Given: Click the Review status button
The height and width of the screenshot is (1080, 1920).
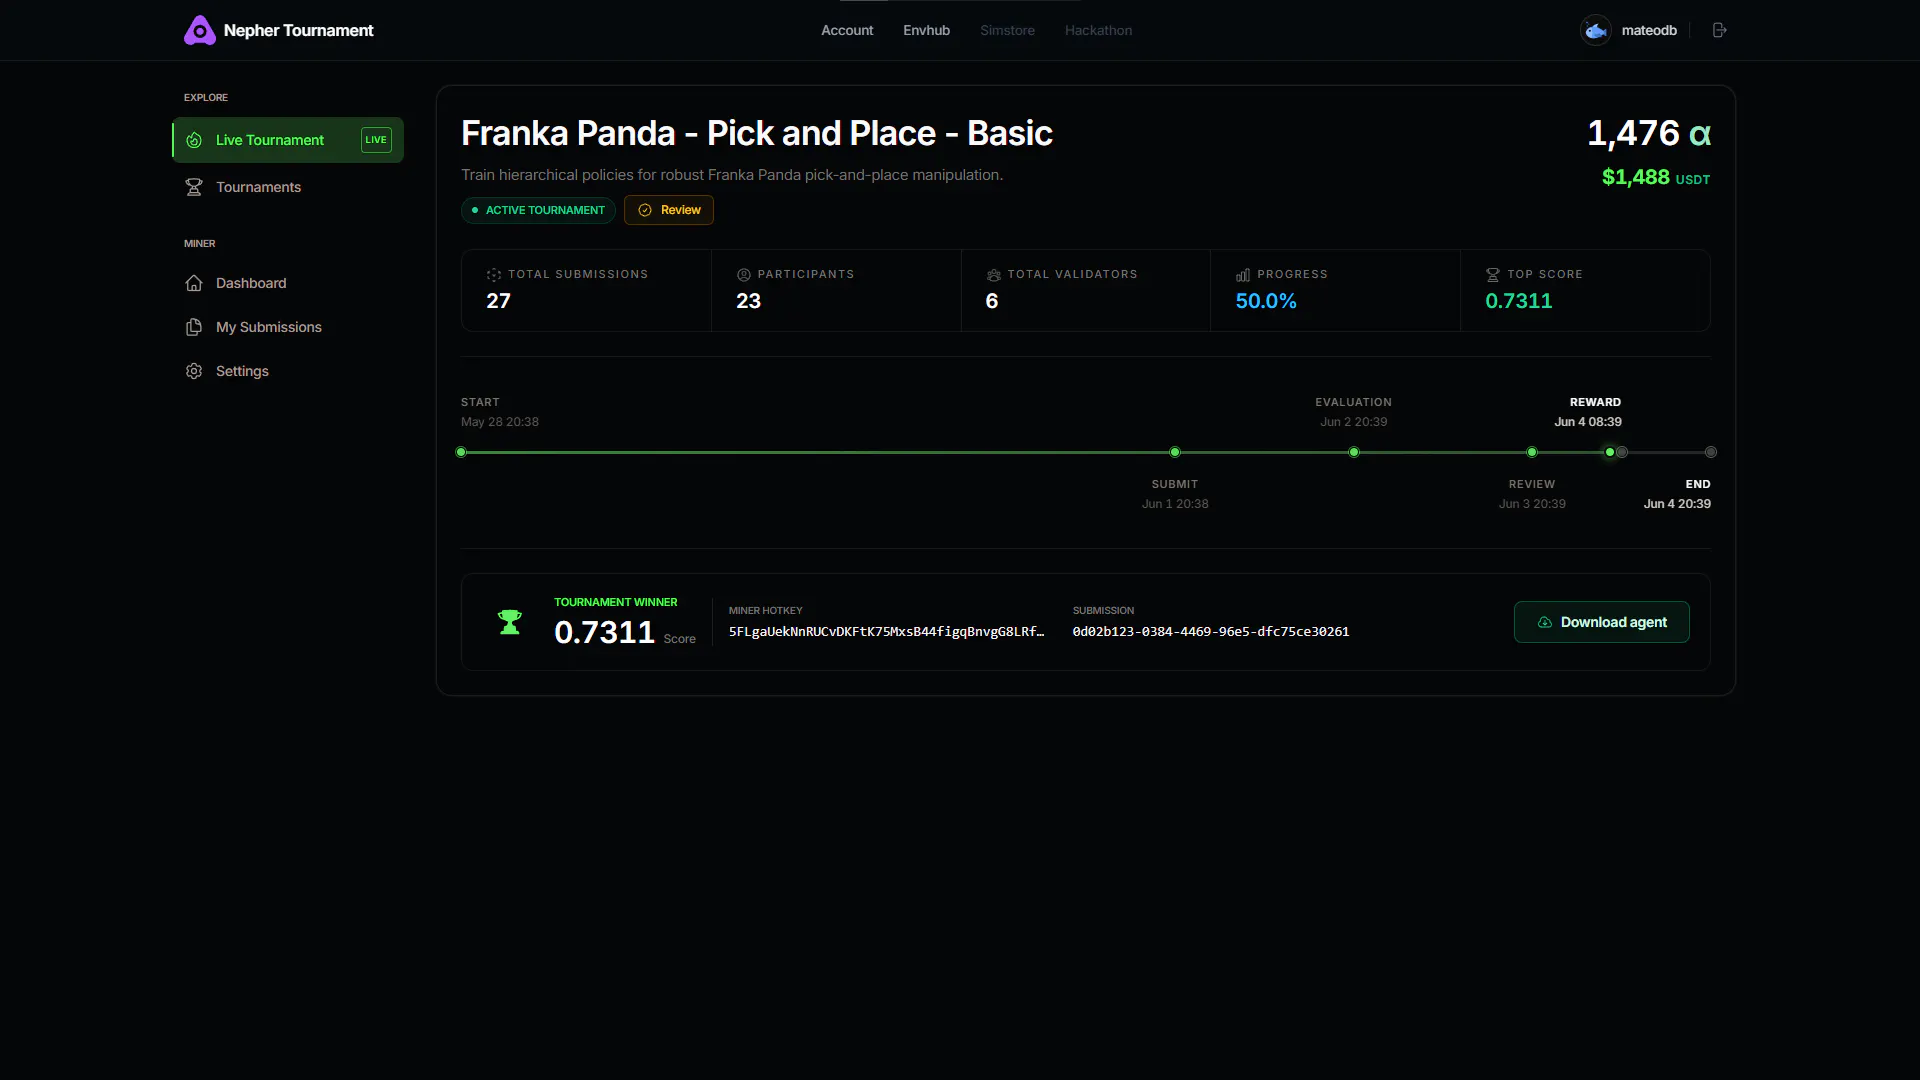Looking at the screenshot, I should [x=669, y=210].
